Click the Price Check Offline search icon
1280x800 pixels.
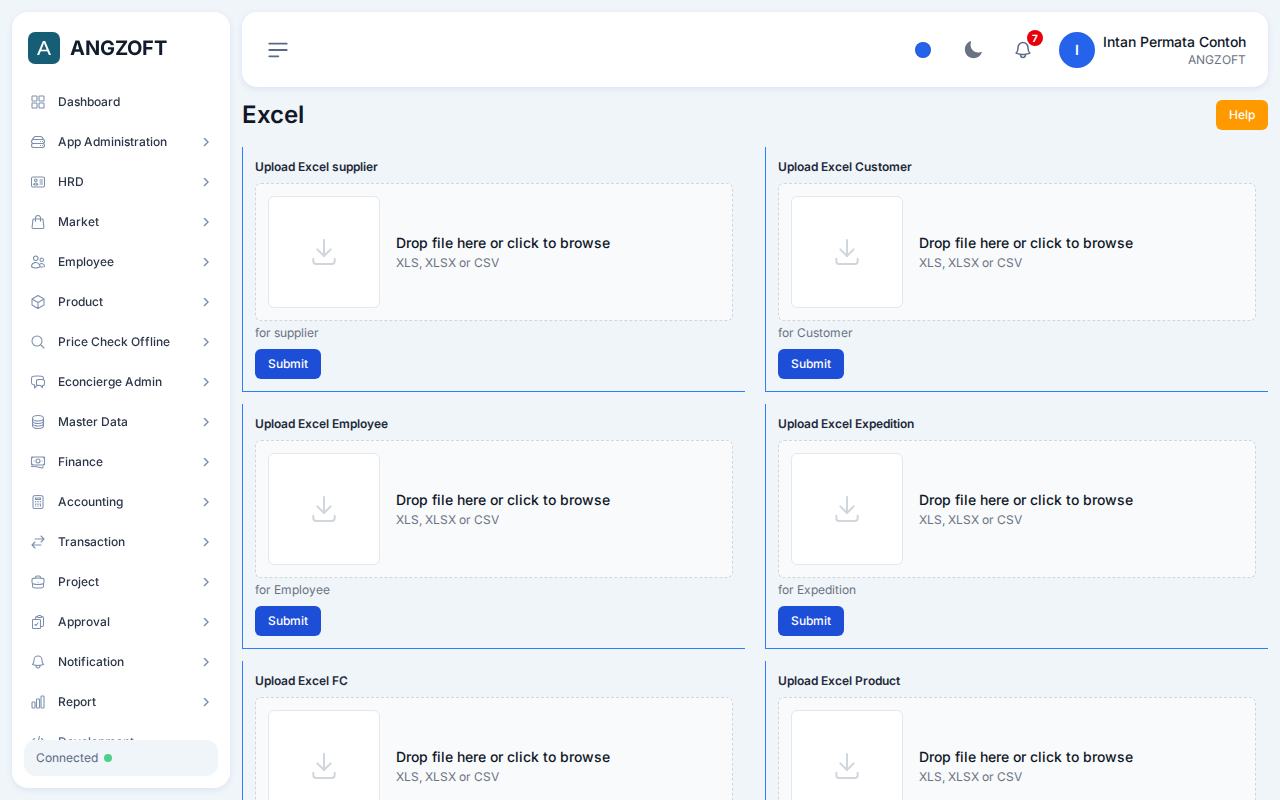(x=38, y=342)
